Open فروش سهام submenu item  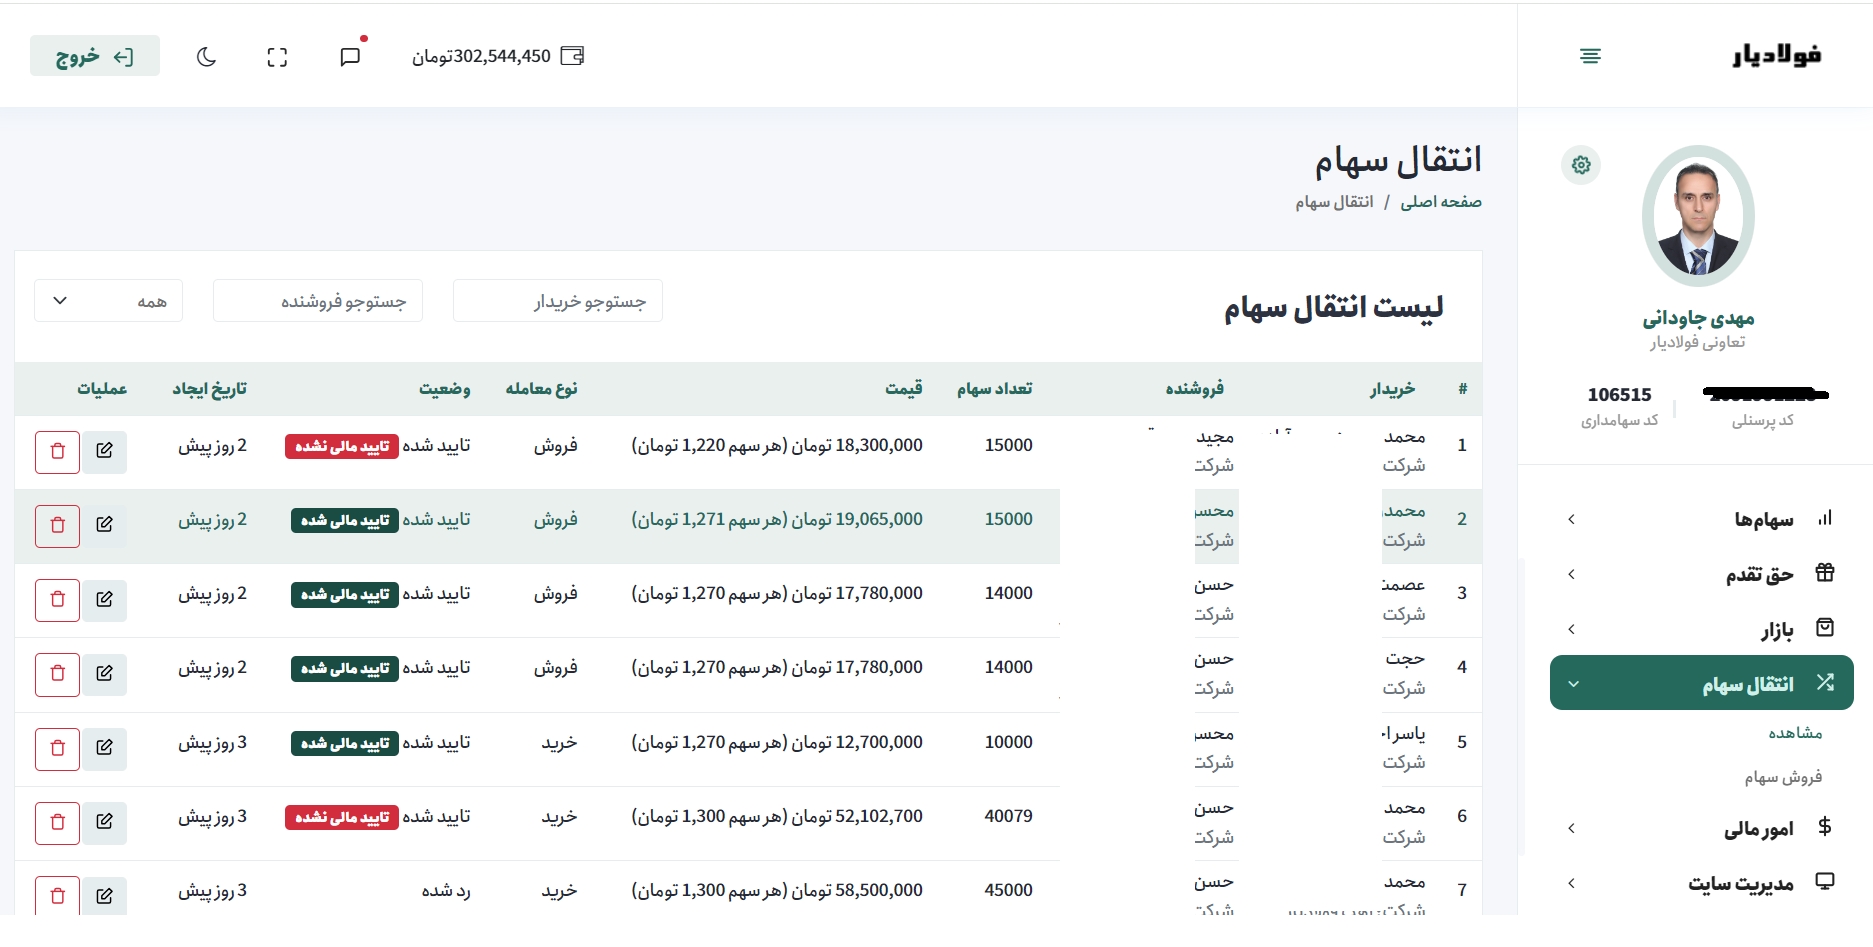click(x=1783, y=777)
